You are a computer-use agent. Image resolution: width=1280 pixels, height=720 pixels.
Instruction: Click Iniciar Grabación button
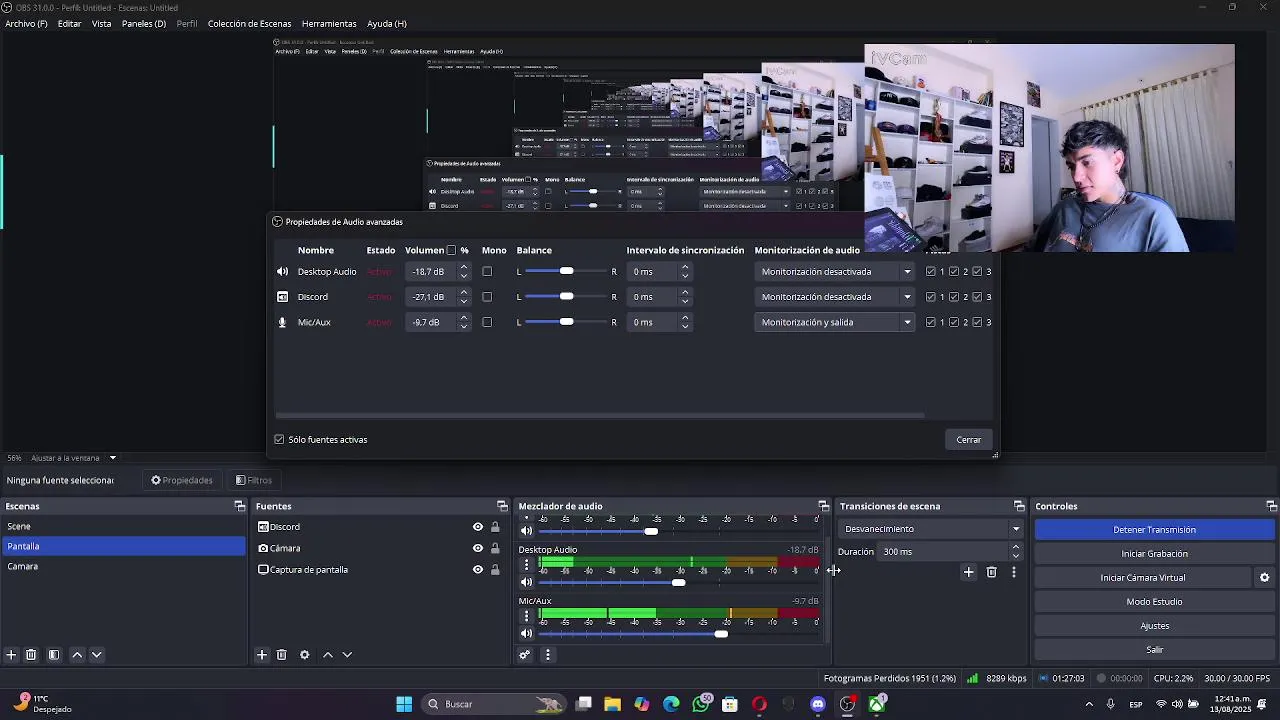pyautogui.click(x=1154, y=554)
